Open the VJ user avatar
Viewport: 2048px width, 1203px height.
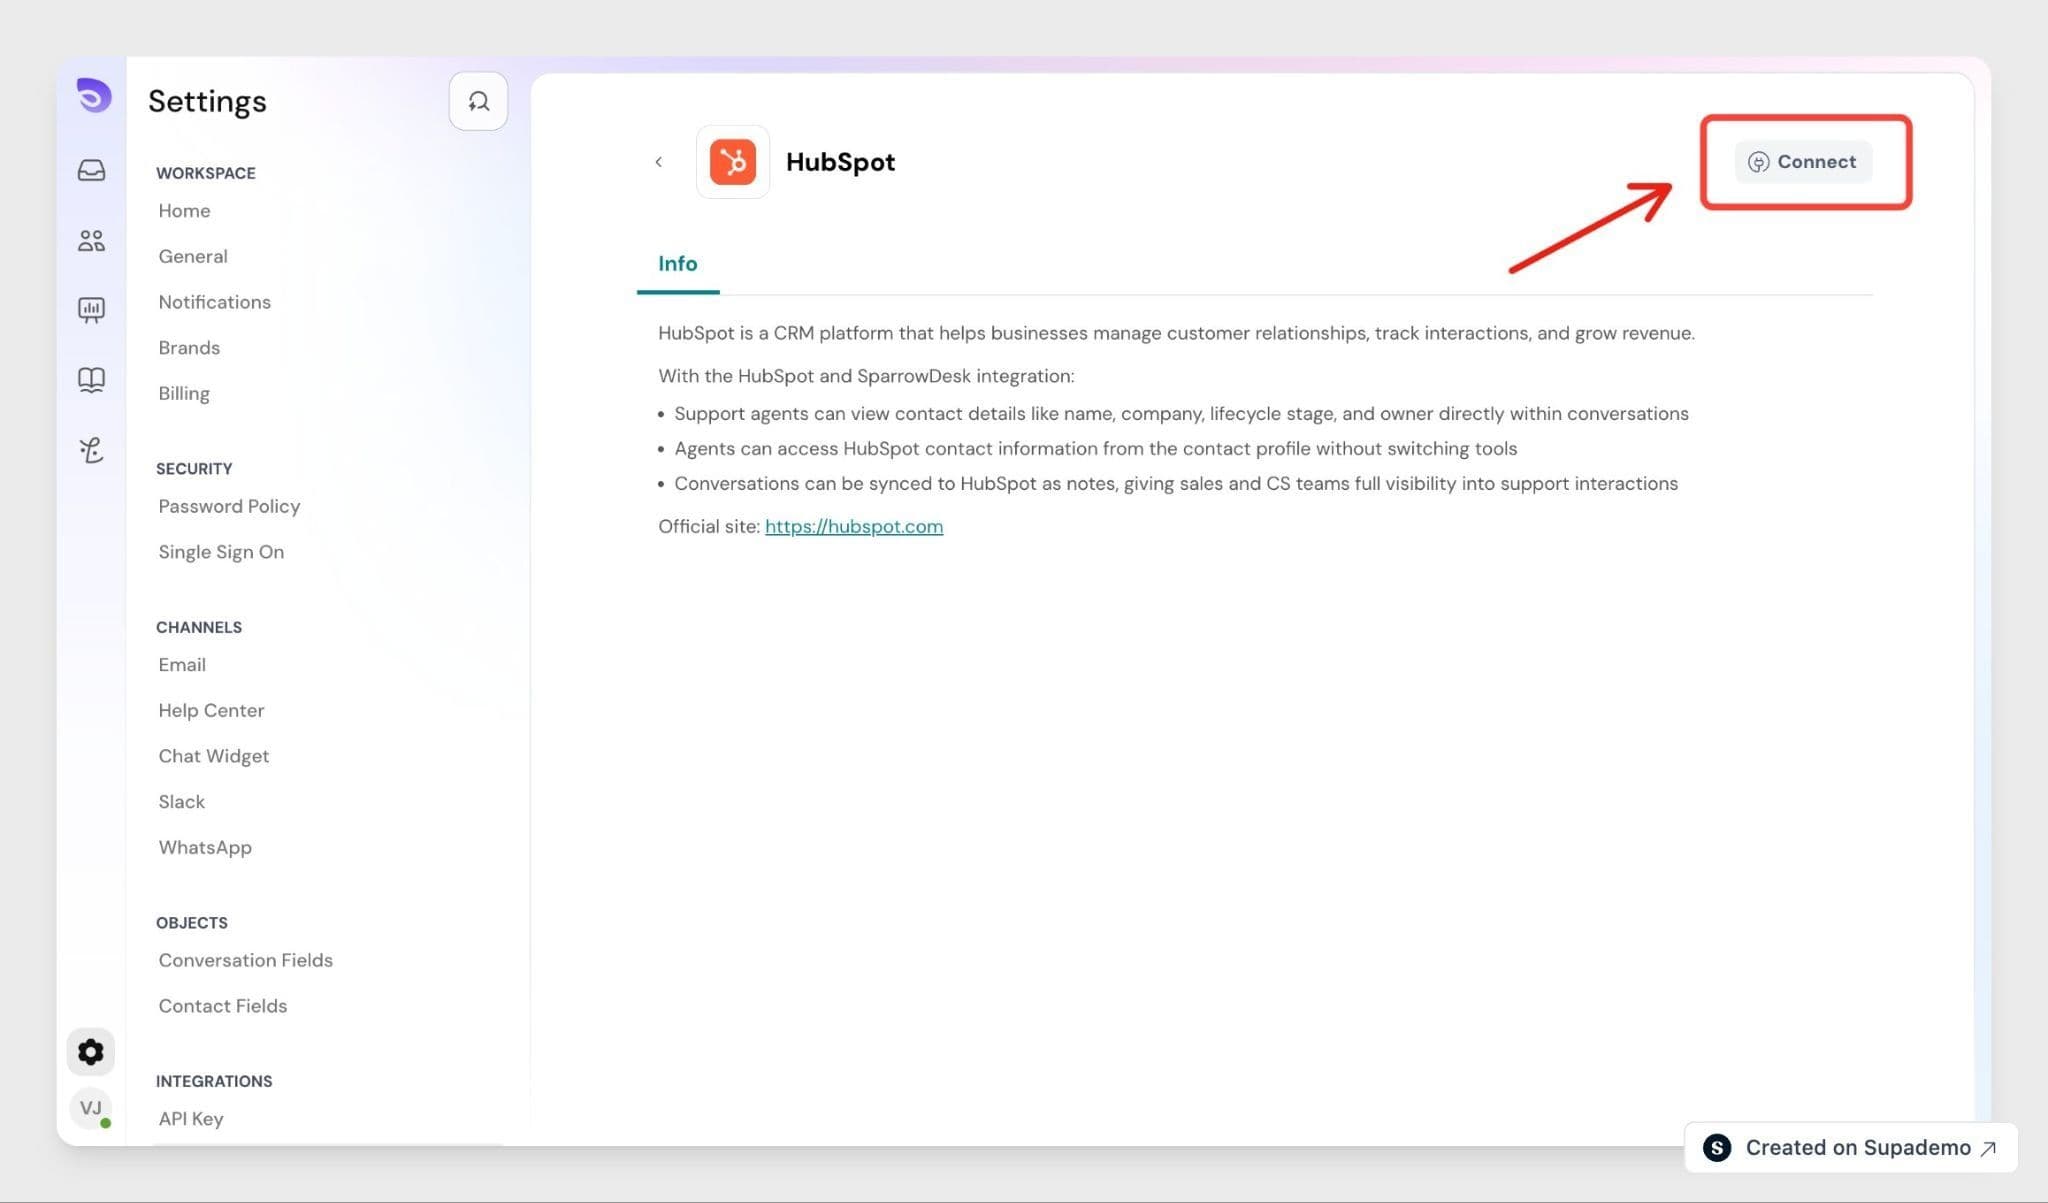tap(91, 1108)
